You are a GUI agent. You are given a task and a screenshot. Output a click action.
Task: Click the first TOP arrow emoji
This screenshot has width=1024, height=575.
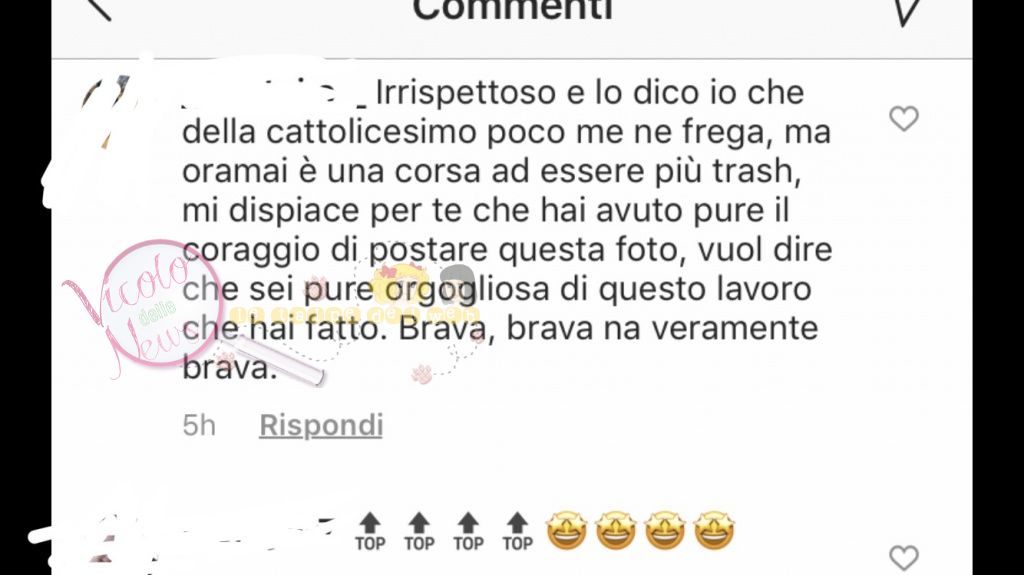370,532
